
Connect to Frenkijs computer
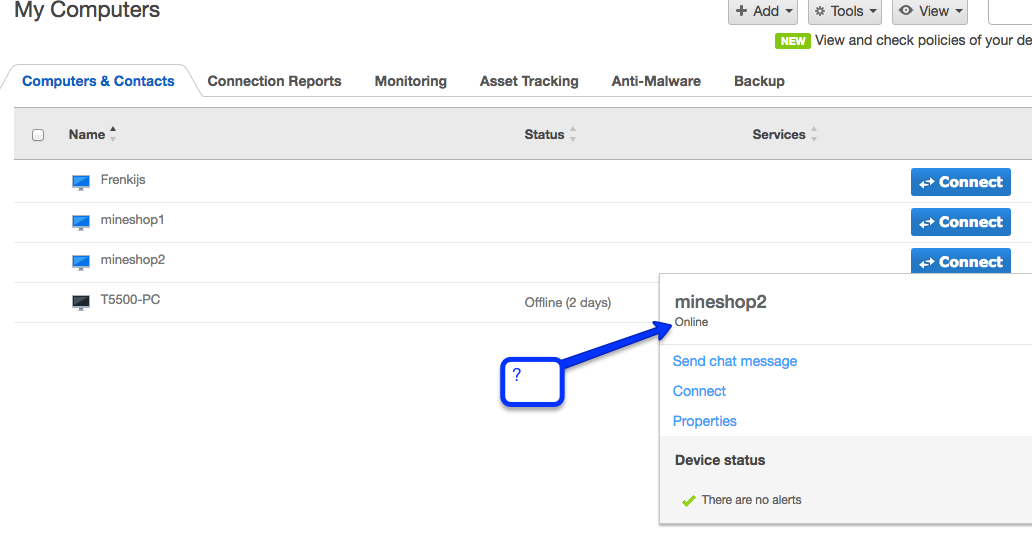point(960,182)
